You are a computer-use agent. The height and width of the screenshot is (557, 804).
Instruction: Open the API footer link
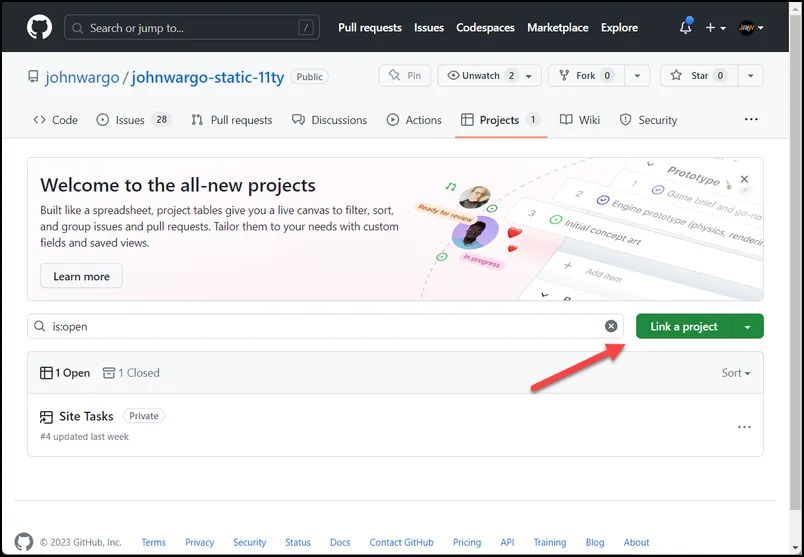(x=507, y=542)
